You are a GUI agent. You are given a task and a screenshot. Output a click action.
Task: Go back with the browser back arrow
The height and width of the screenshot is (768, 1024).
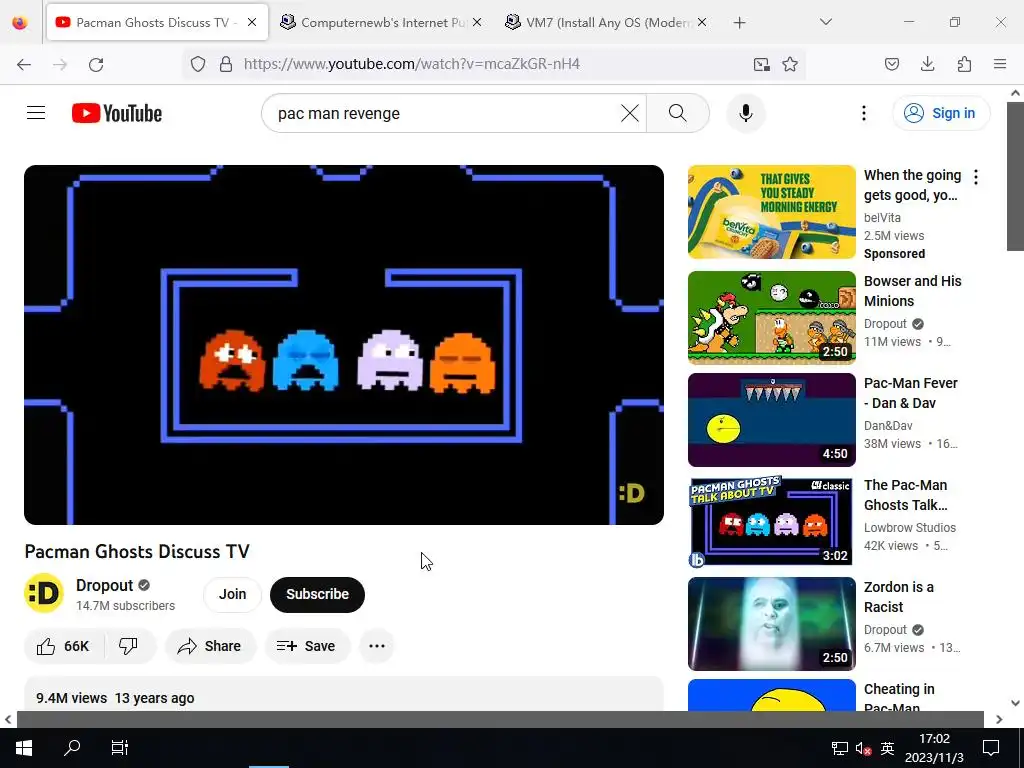(x=24, y=64)
